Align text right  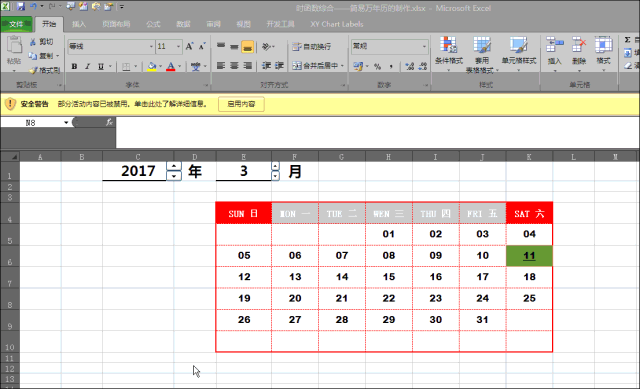[x=247, y=65]
